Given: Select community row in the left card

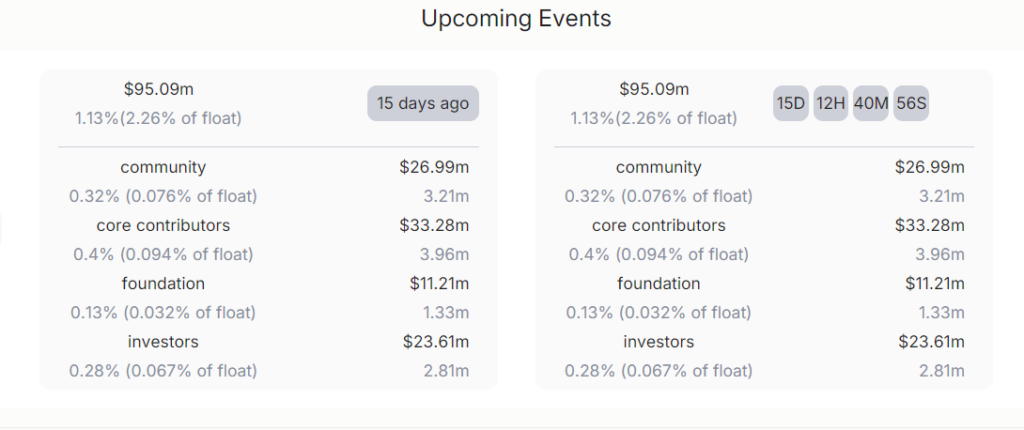Looking at the screenshot, I should (163, 168).
